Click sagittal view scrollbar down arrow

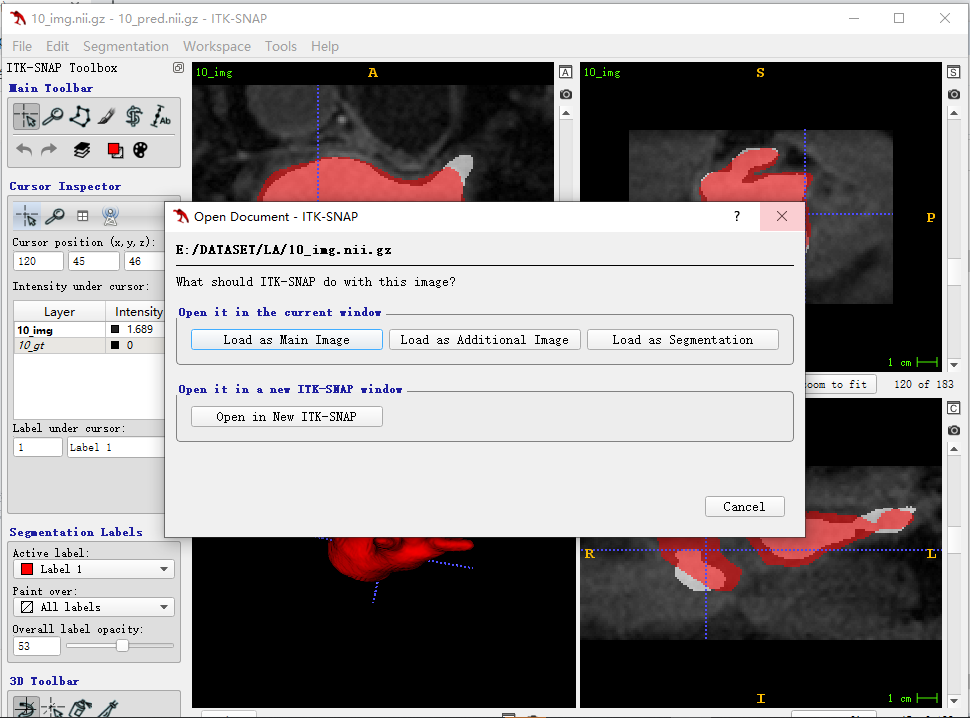(x=953, y=365)
